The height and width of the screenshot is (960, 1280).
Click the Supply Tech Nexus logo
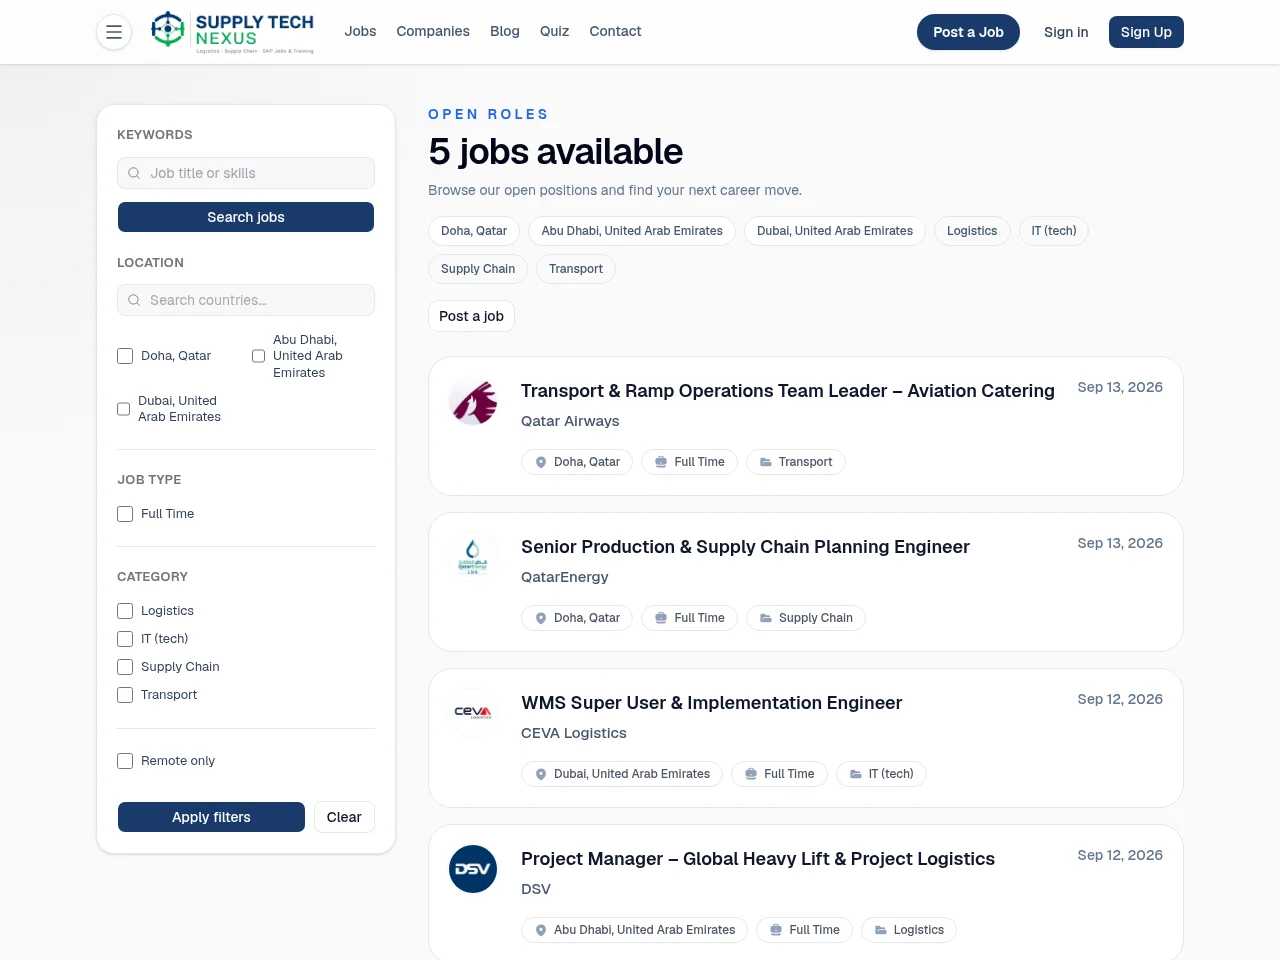232,32
